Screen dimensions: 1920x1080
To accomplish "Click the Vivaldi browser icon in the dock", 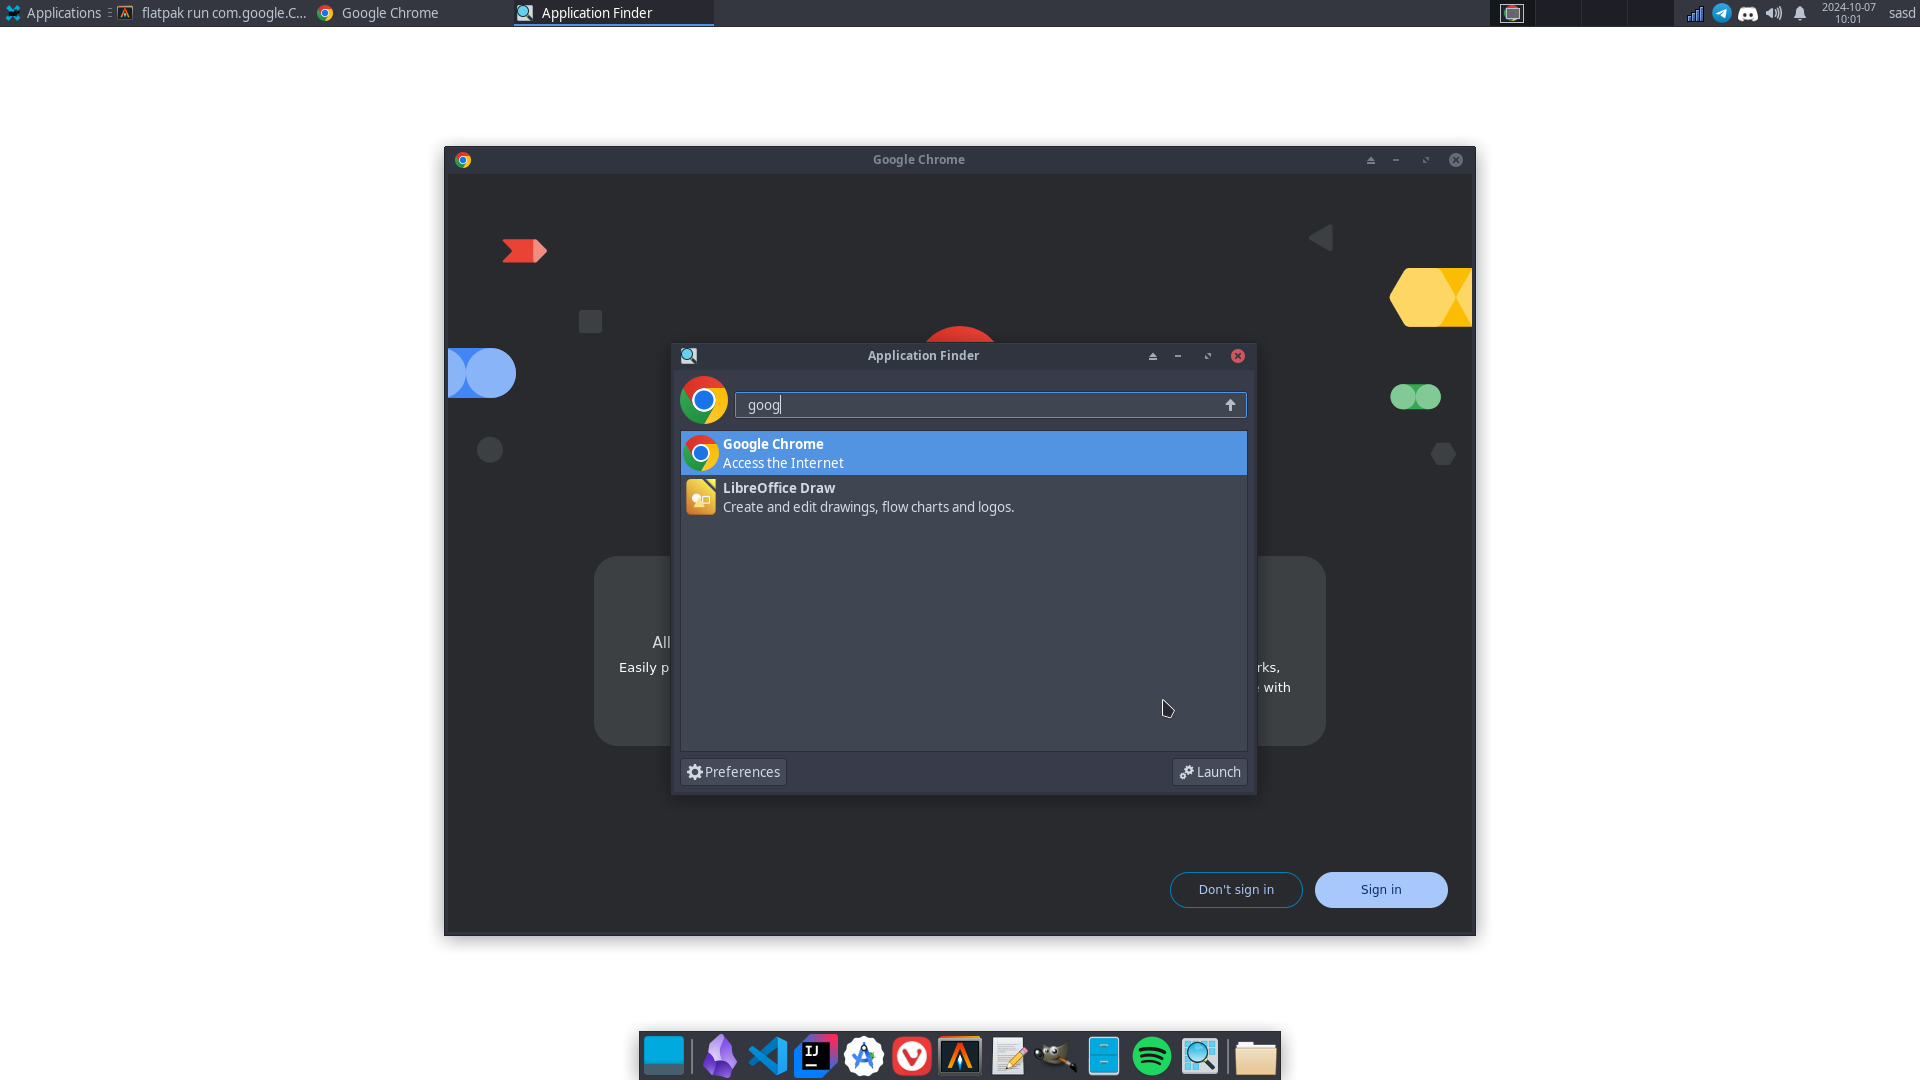I will 911,1055.
